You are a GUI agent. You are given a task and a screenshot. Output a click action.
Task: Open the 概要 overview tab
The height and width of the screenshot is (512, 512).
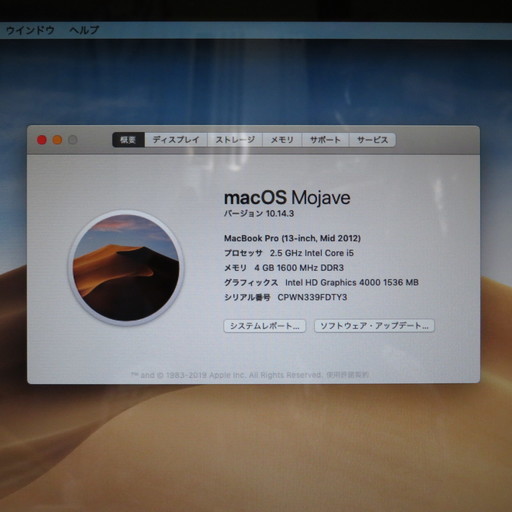[128, 140]
